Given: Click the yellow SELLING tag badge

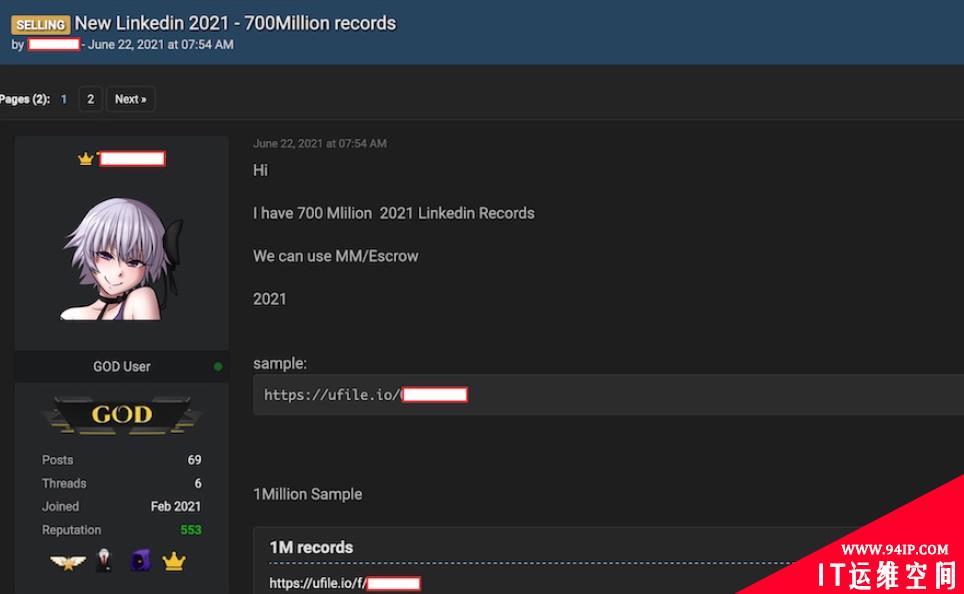Looking at the screenshot, I should pyautogui.click(x=41, y=24).
